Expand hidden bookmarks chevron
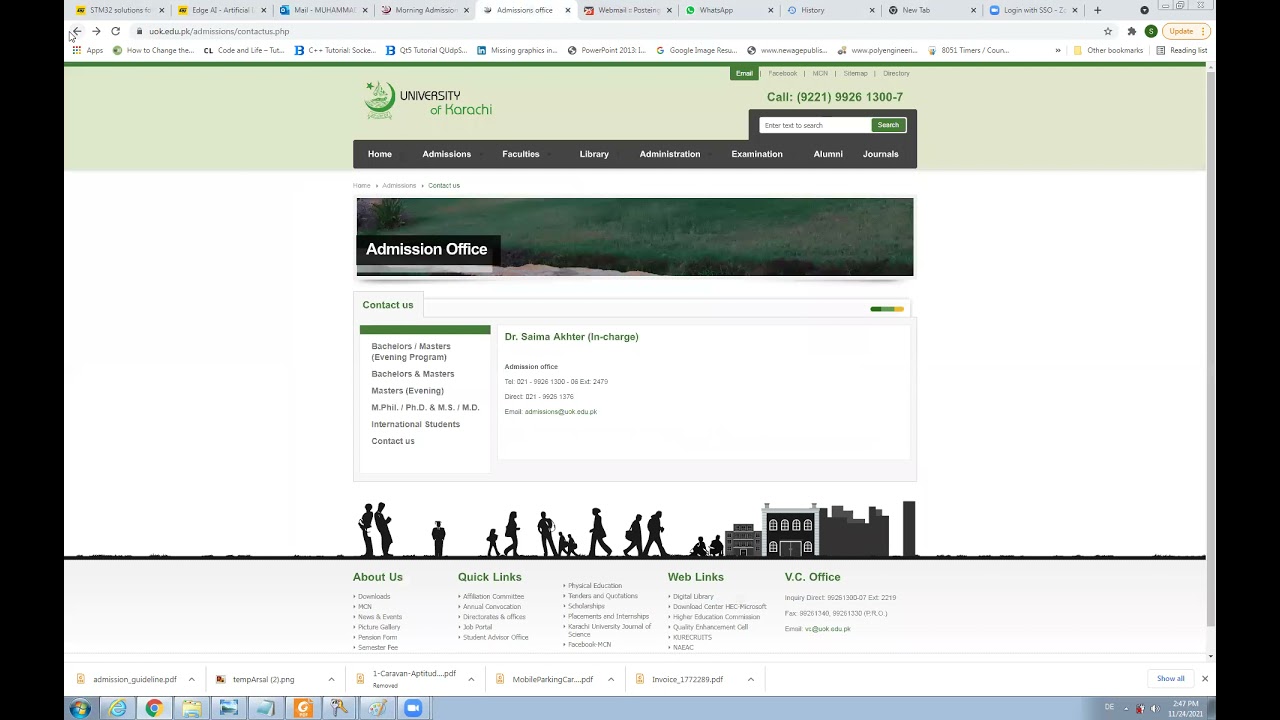Viewport: 1280px width, 720px height. pyautogui.click(x=1058, y=50)
